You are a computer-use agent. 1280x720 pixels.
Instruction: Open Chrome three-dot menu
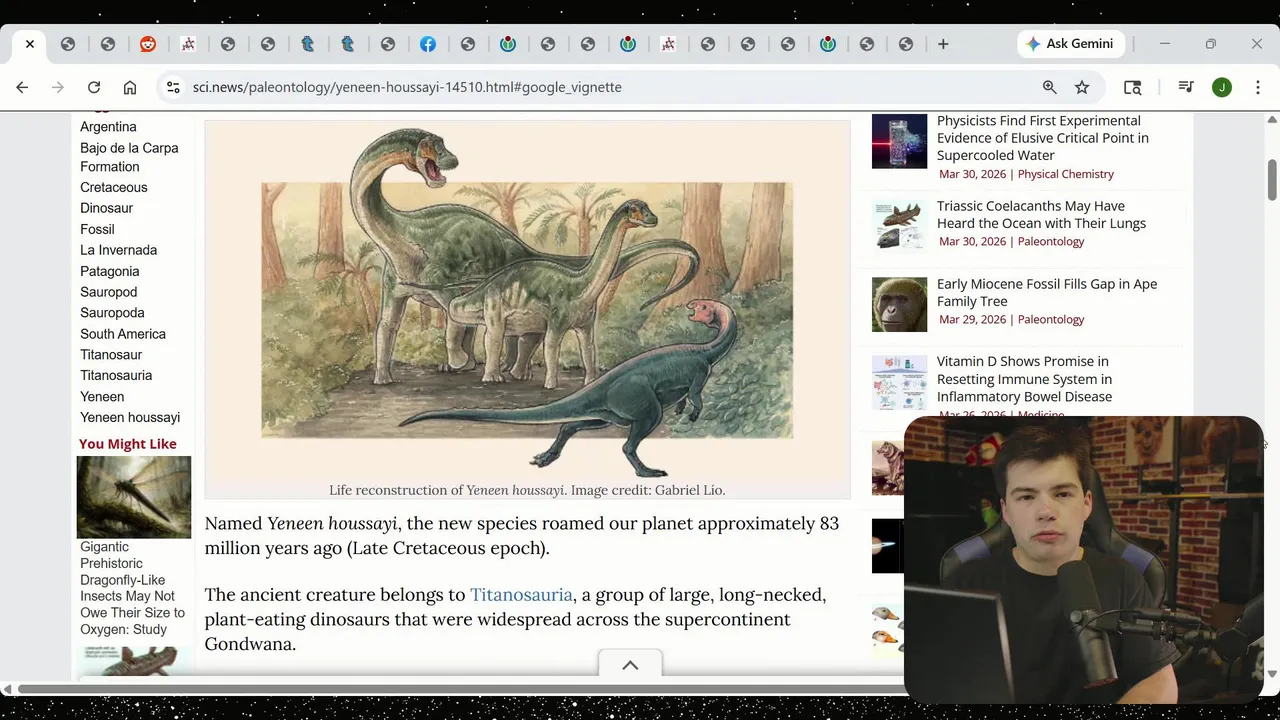1258,87
